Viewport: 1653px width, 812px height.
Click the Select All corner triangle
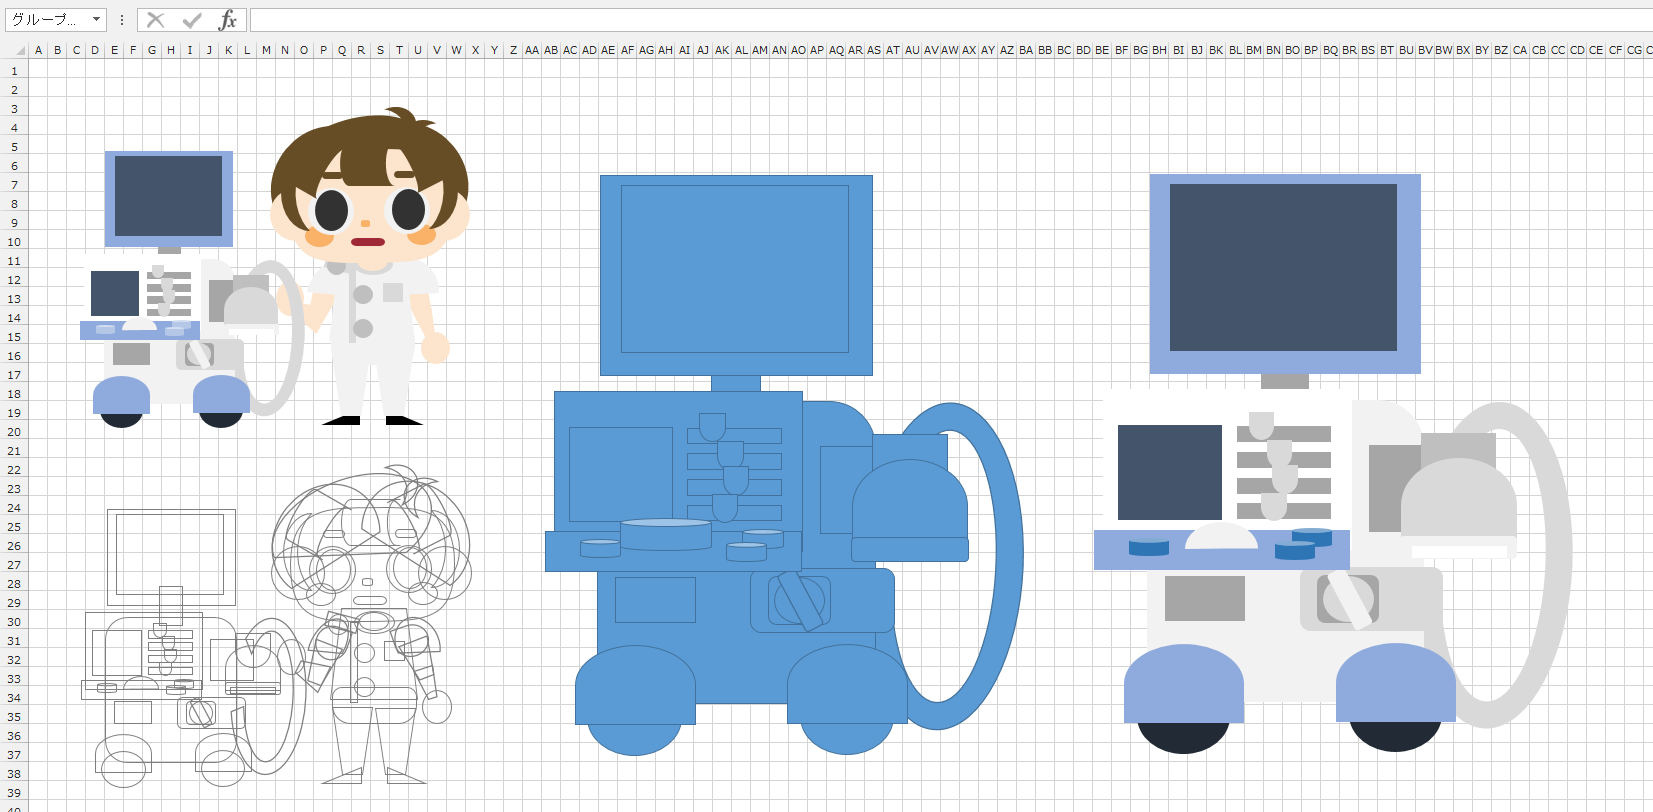[x=19, y=50]
